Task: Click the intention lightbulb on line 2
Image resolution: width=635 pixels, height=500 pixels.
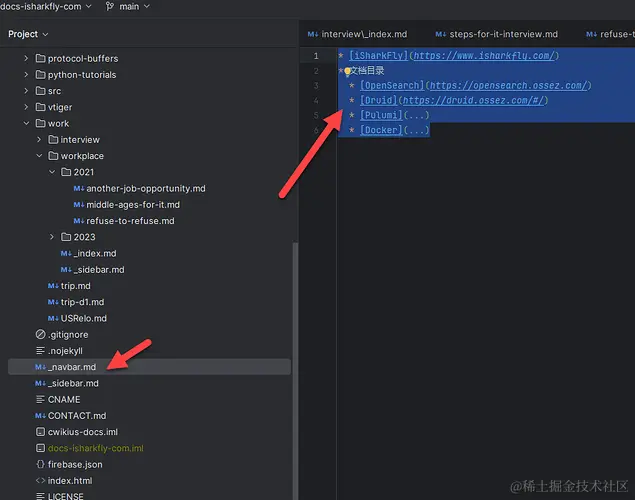Action: tap(347, 72)
